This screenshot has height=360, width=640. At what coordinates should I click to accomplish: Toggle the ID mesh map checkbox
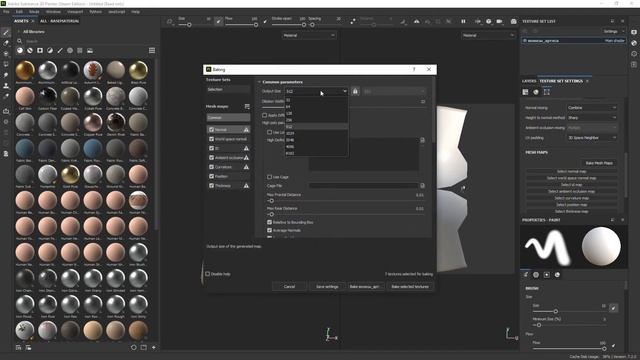point(211,148)
